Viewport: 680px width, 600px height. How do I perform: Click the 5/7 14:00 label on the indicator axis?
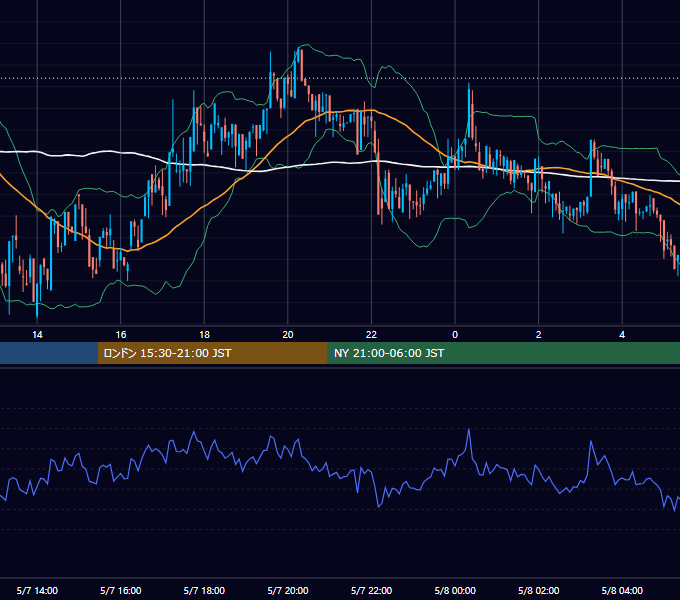tap(37, 590)
